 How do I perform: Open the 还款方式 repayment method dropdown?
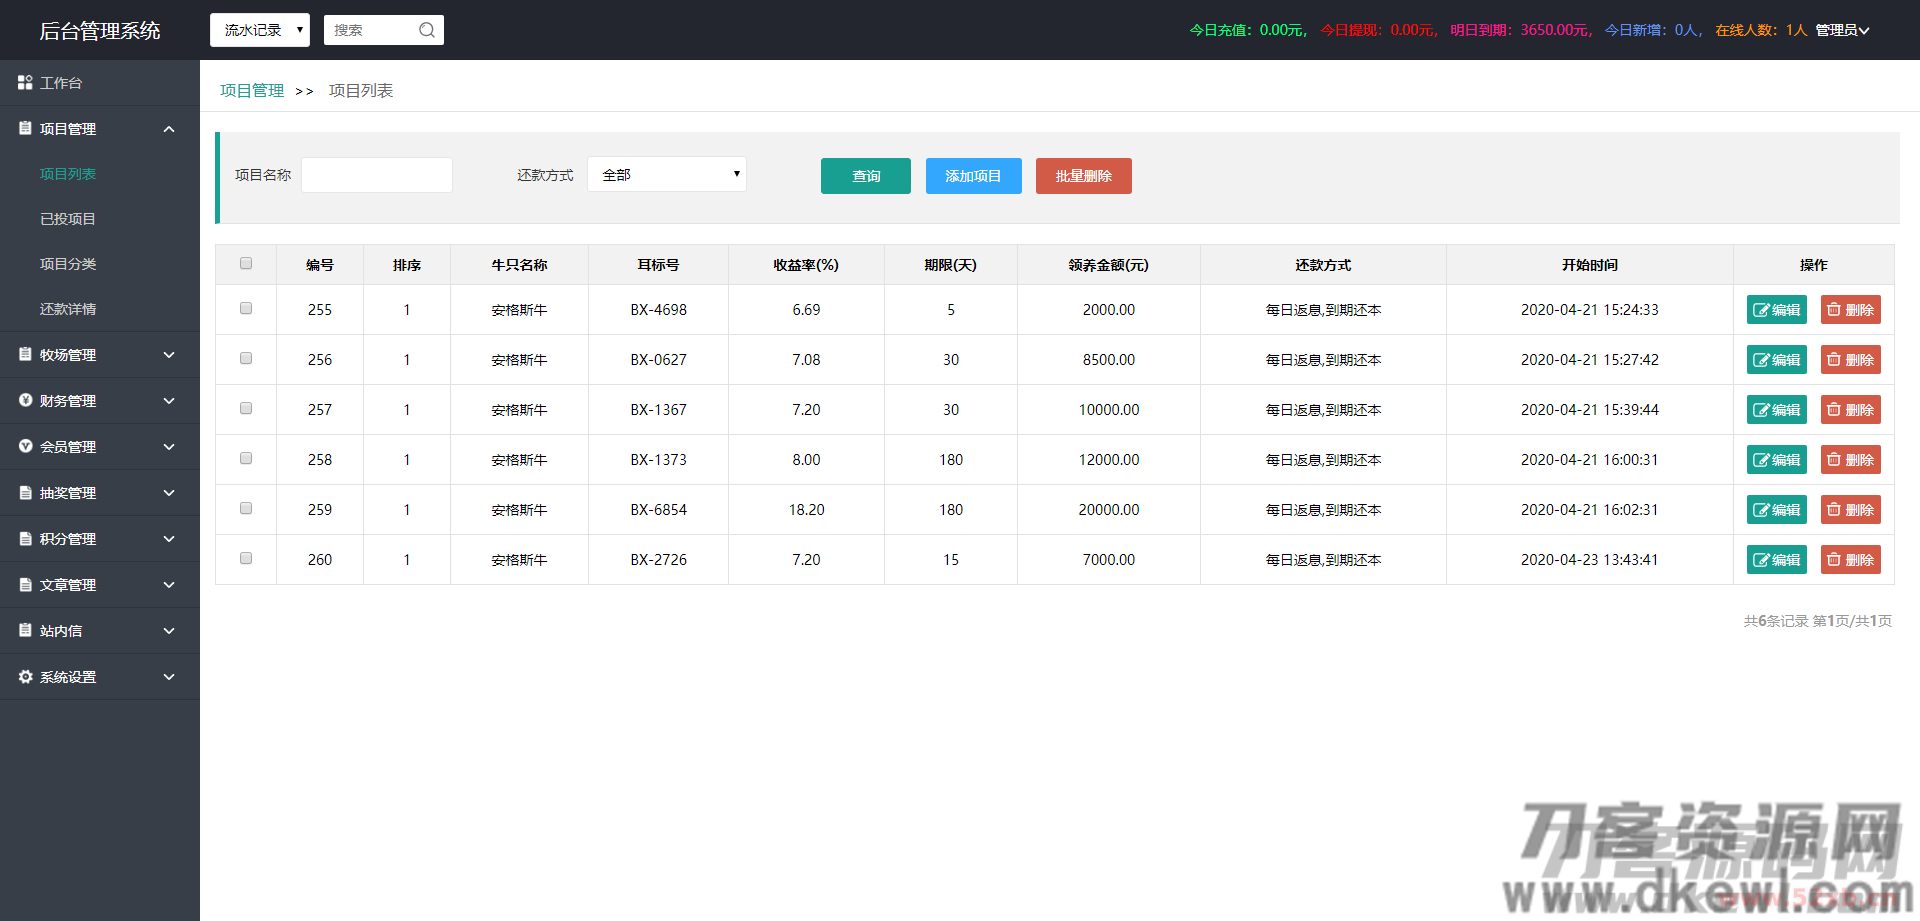pyautogui.click(x=666, y=174)
